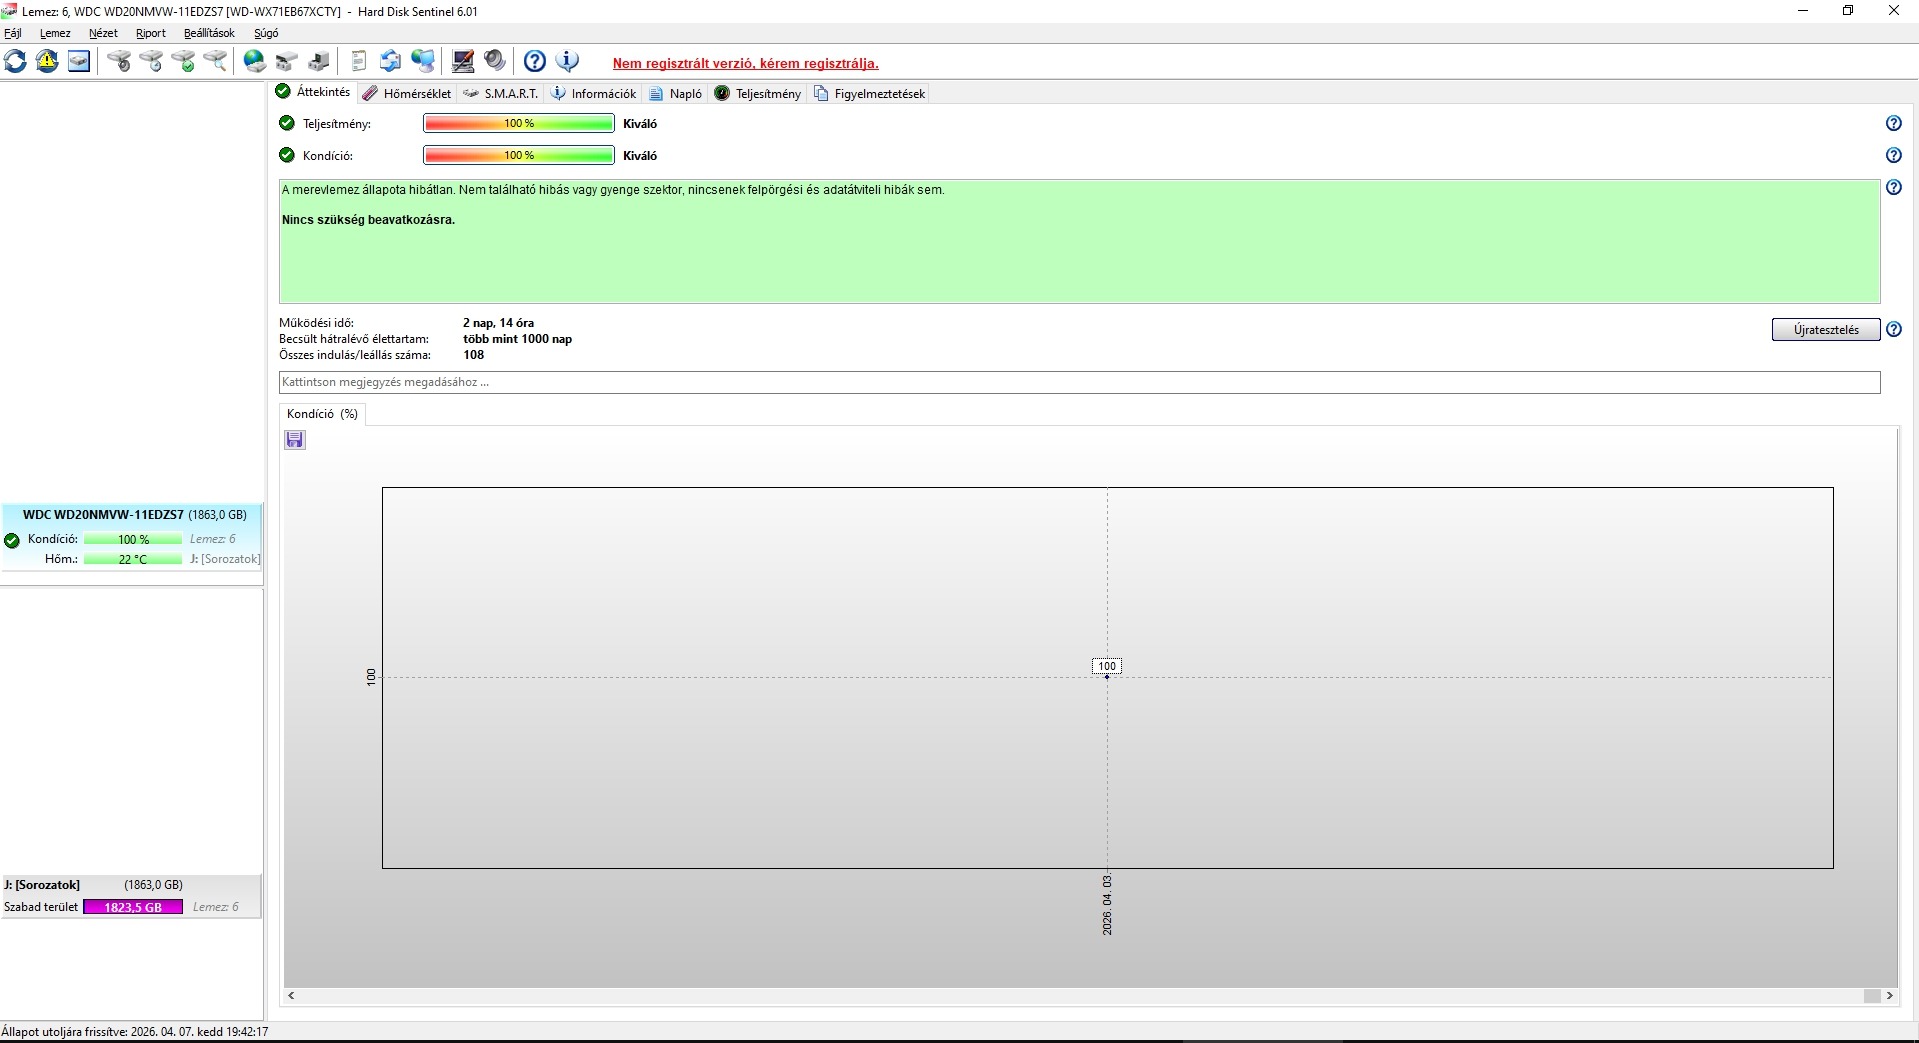The image size is (1919, 1043).
Task: Select the Kondíció (%) chart tab
Action: 322,414
